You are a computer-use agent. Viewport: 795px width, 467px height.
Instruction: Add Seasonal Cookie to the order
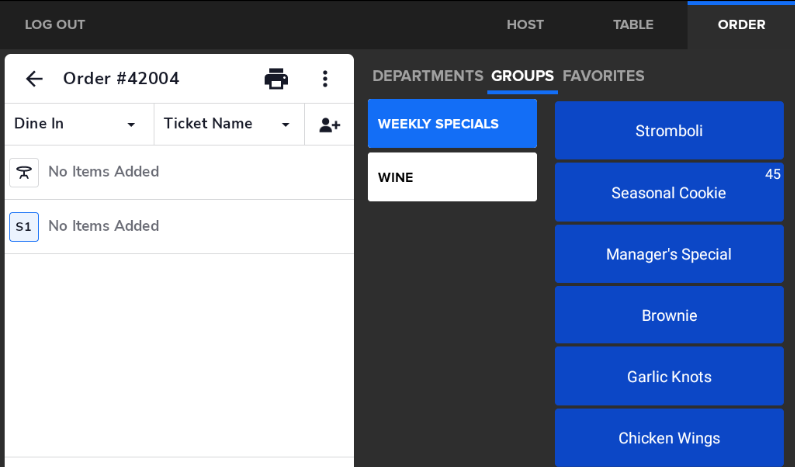669,193
